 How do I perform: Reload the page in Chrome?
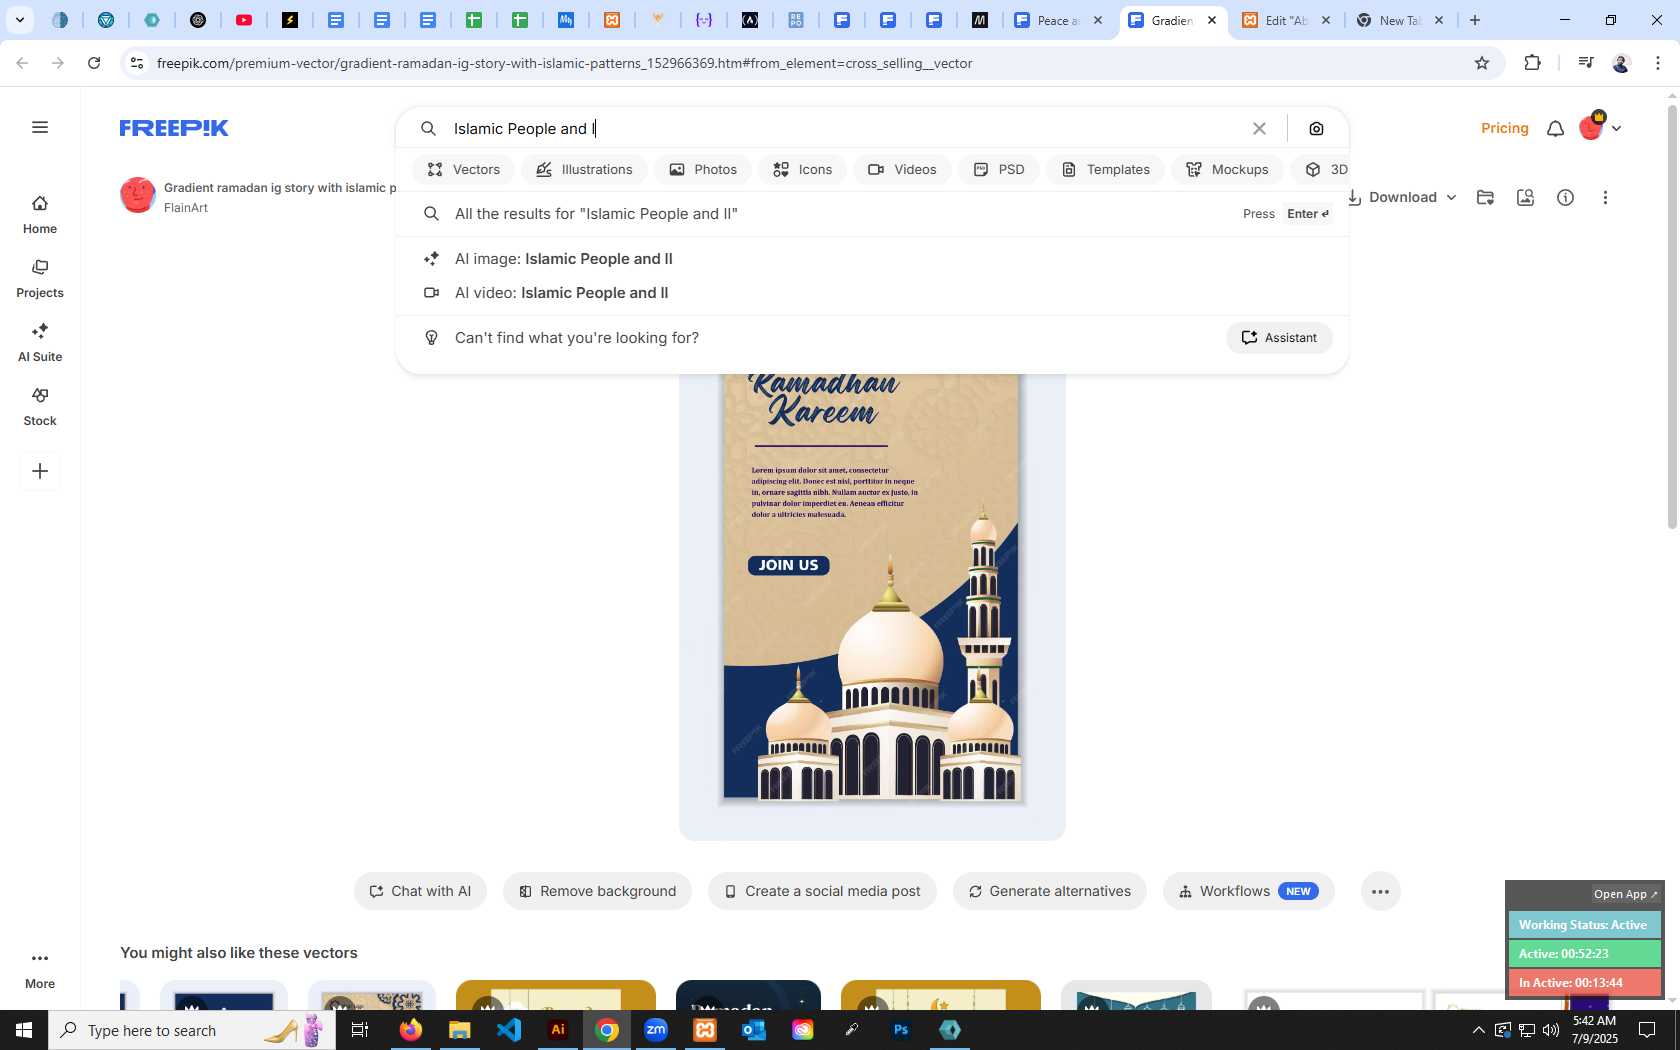(x=94, y=63)
